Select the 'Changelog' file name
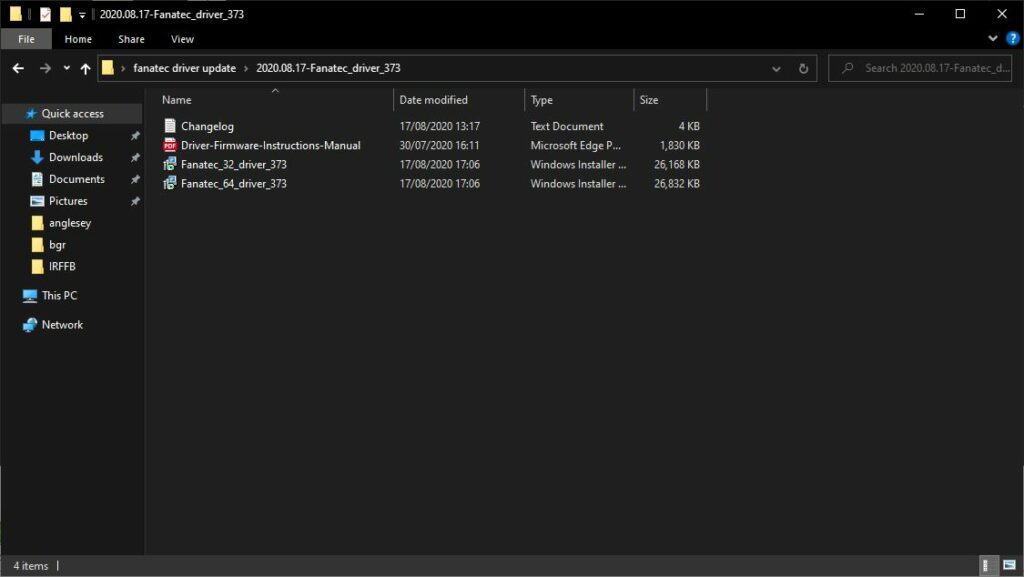This screenshot has height=577, width=1024. 207,126
